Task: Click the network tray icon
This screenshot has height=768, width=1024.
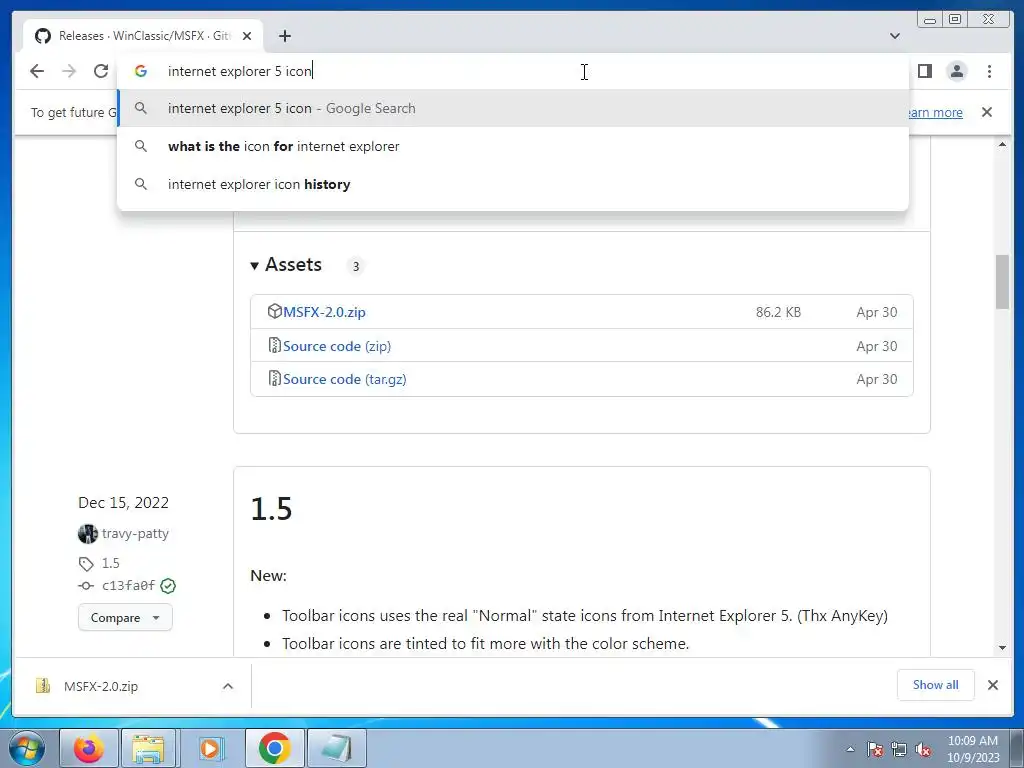Action: [899, 749]
